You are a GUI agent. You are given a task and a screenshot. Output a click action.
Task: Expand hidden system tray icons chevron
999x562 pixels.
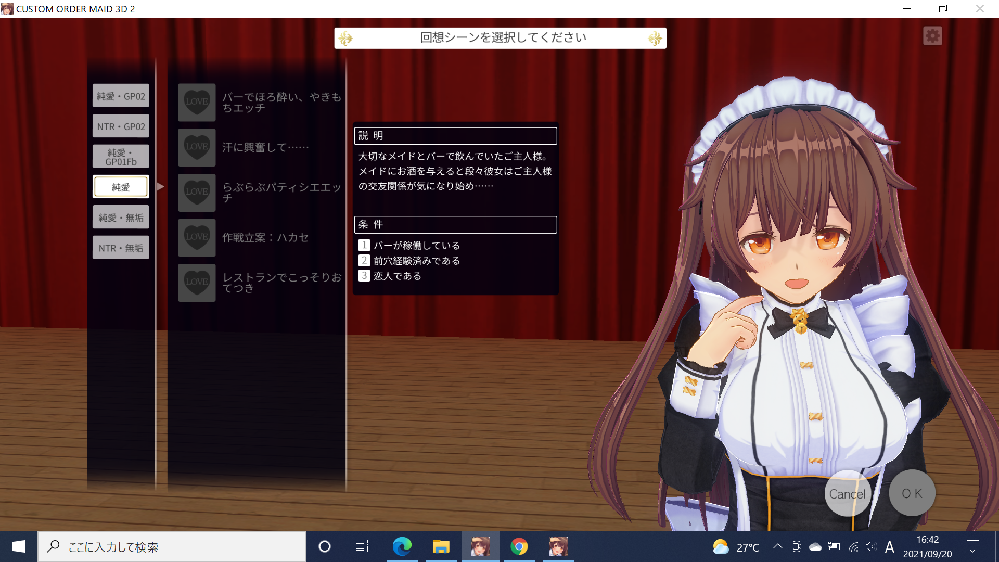778,547
